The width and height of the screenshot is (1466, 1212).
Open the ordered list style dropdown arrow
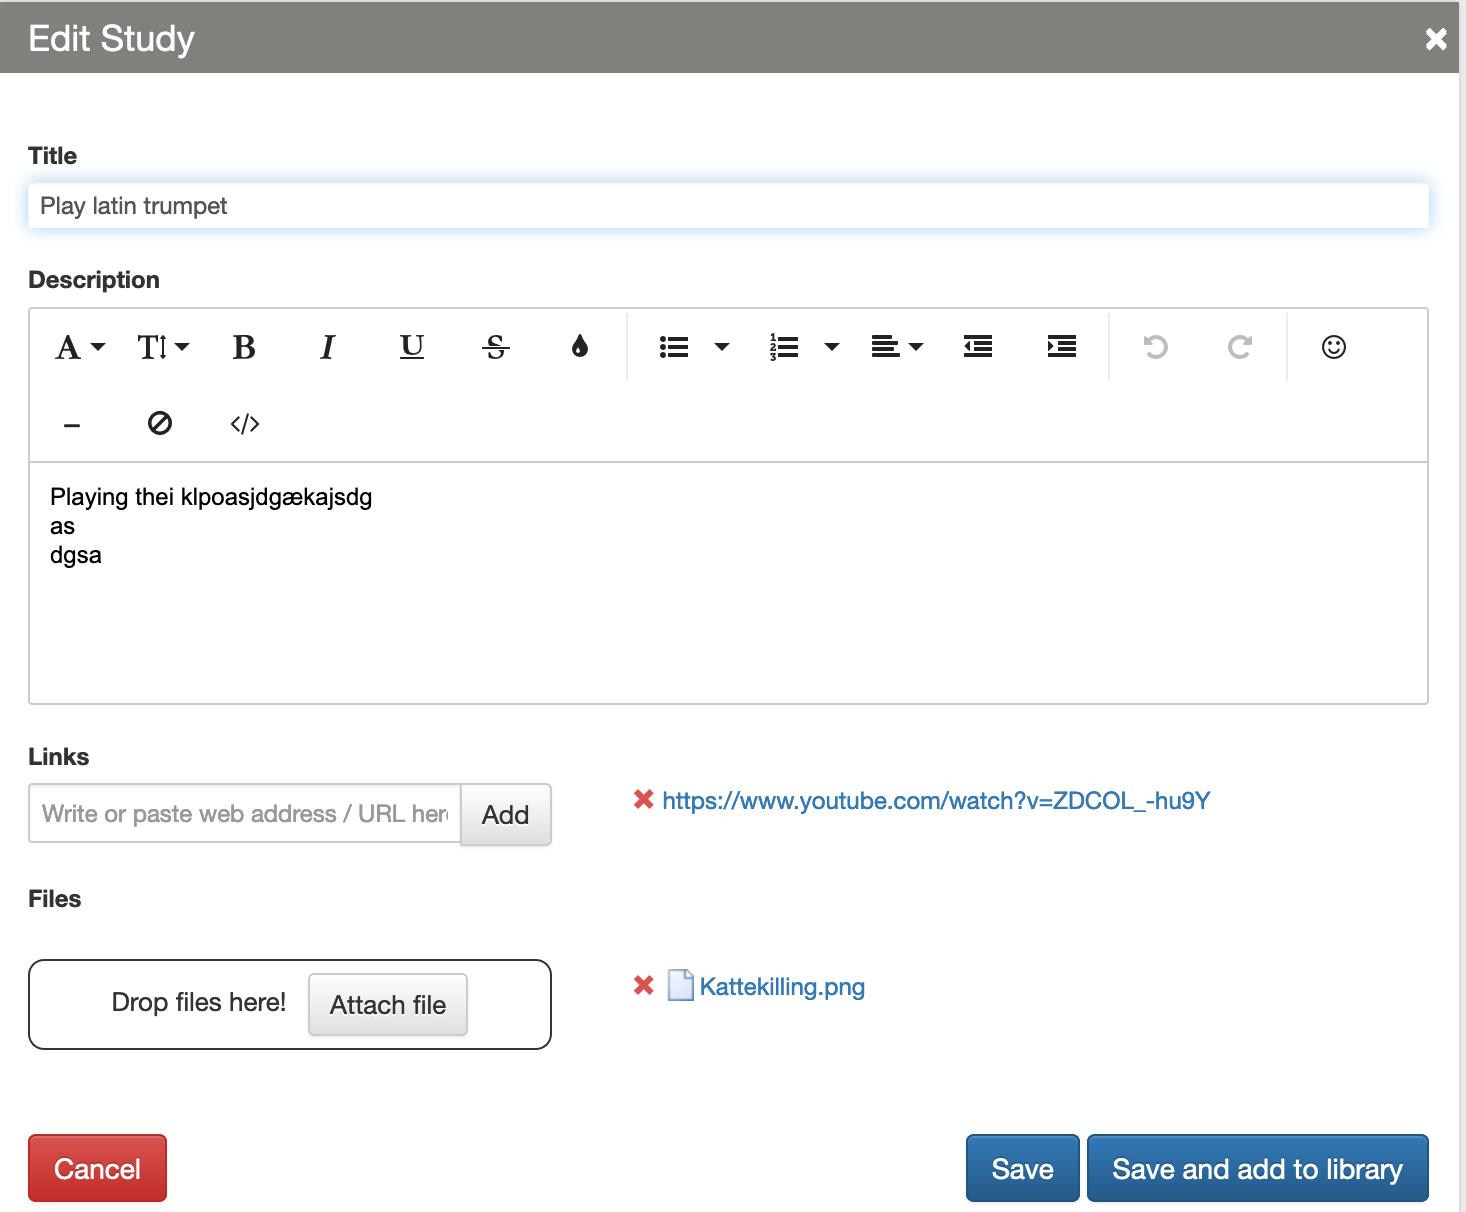click(832, 347)
